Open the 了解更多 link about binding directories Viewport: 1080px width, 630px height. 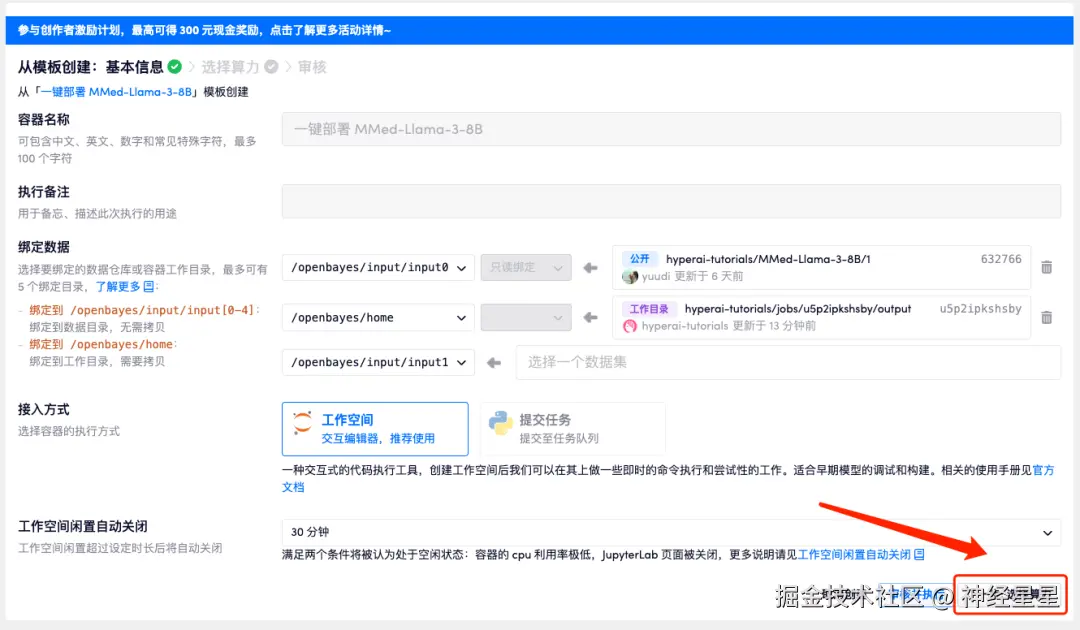click(118, 286)
